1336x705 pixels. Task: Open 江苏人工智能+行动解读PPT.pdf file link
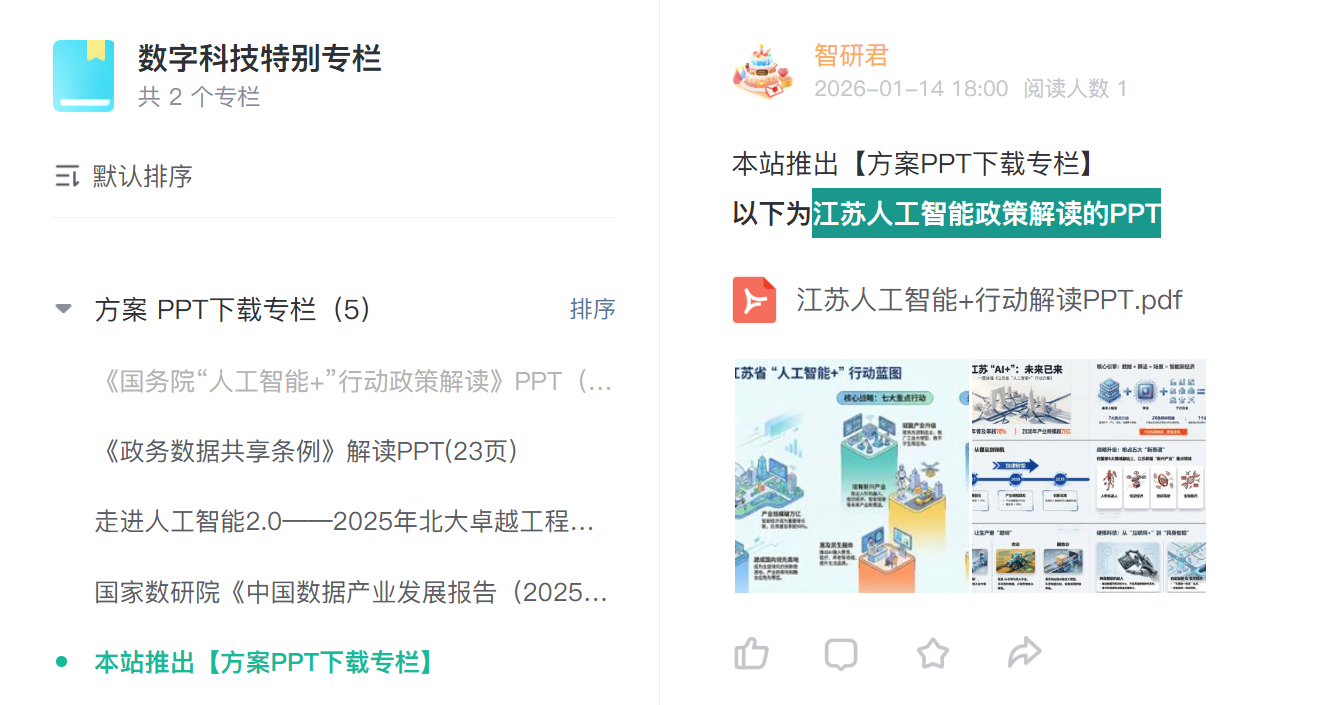point(989,300)
